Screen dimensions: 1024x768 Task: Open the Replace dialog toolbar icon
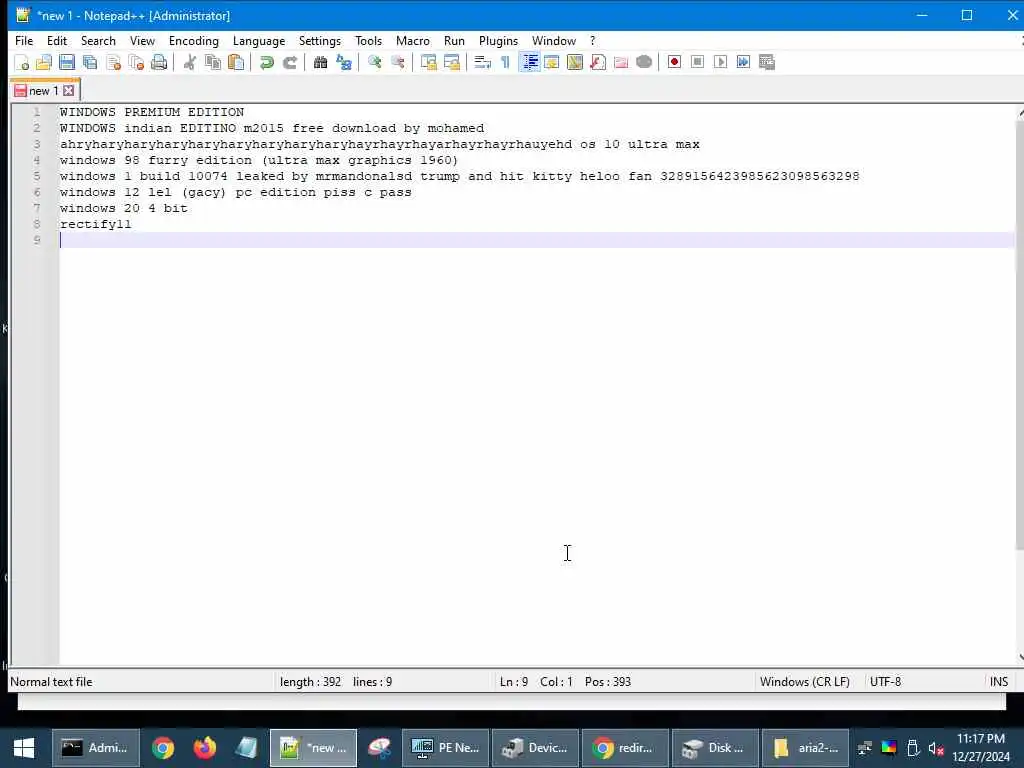pyautogui.click(x=344, y=62)
